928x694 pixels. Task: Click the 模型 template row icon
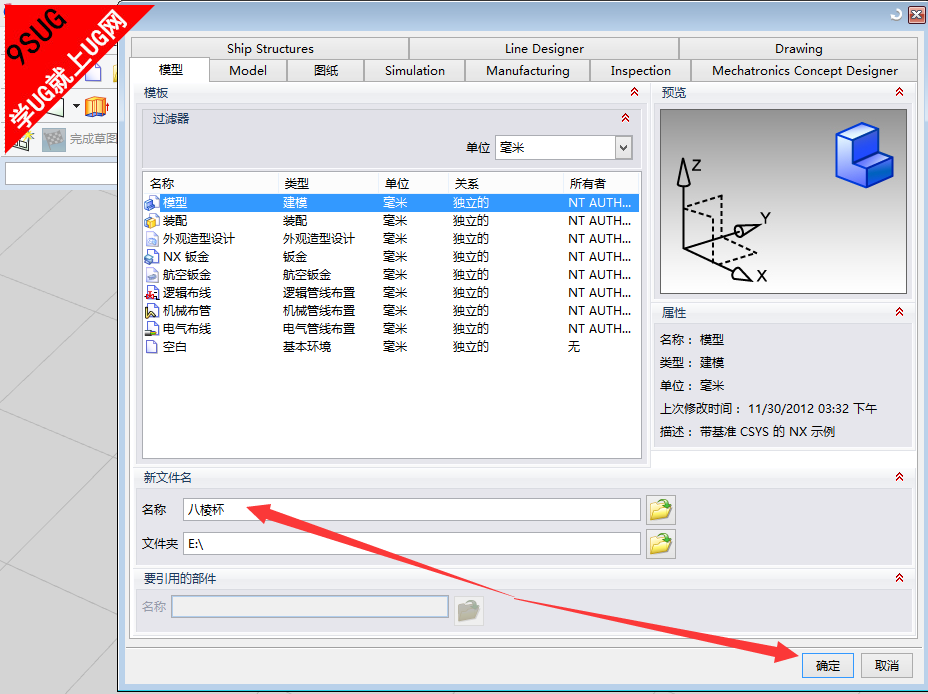152,203
